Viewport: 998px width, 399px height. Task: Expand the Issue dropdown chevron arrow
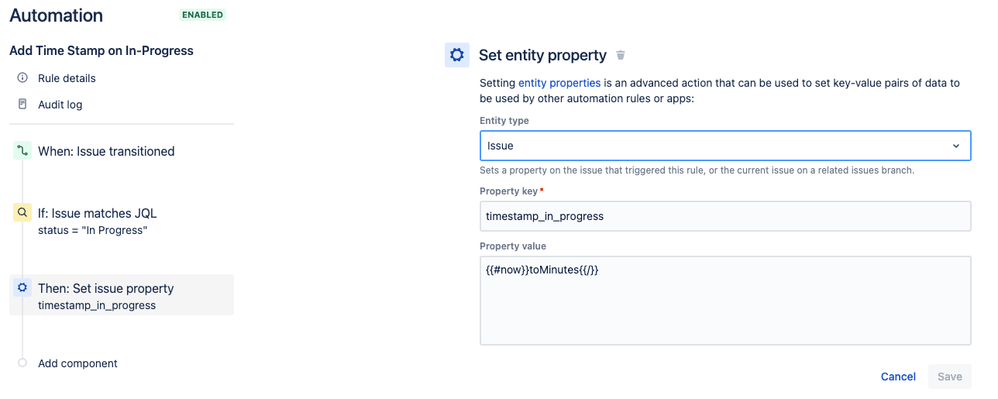(955, 146)
